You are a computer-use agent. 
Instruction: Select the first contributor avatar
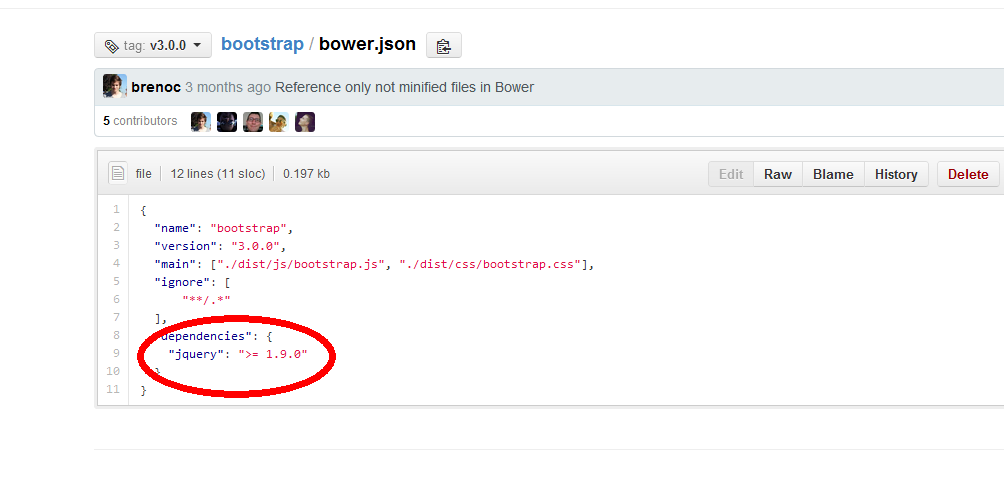pyautogui.click(x=201, y=122)
